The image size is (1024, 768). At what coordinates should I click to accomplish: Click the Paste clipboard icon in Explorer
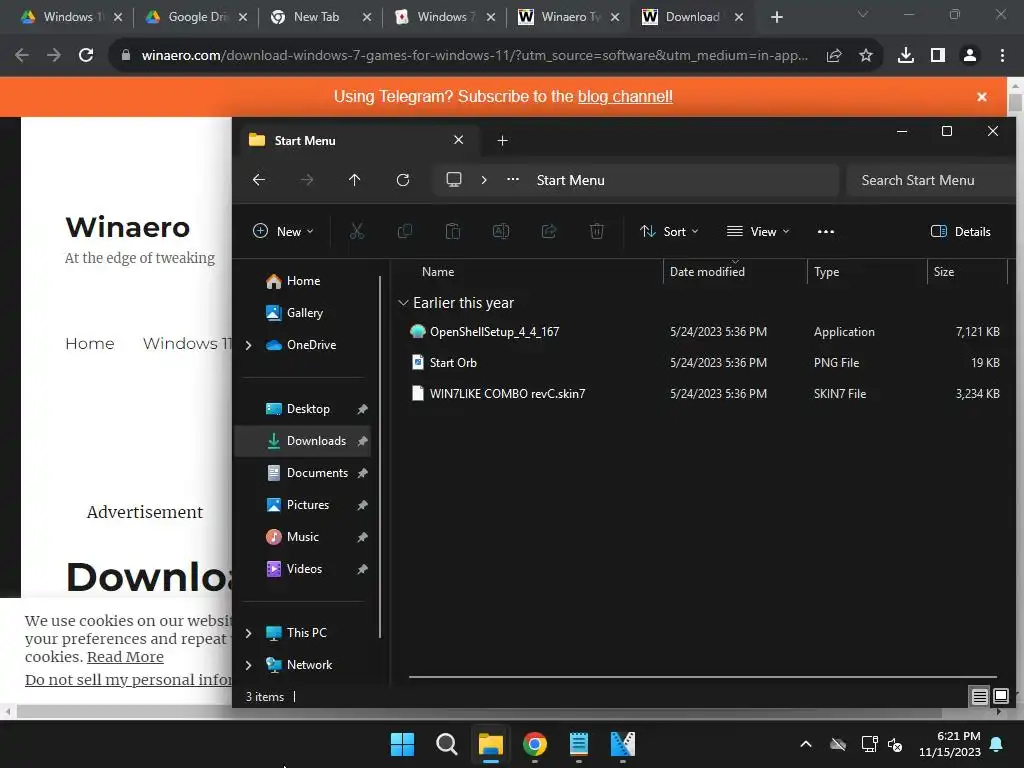click(453, 231)
